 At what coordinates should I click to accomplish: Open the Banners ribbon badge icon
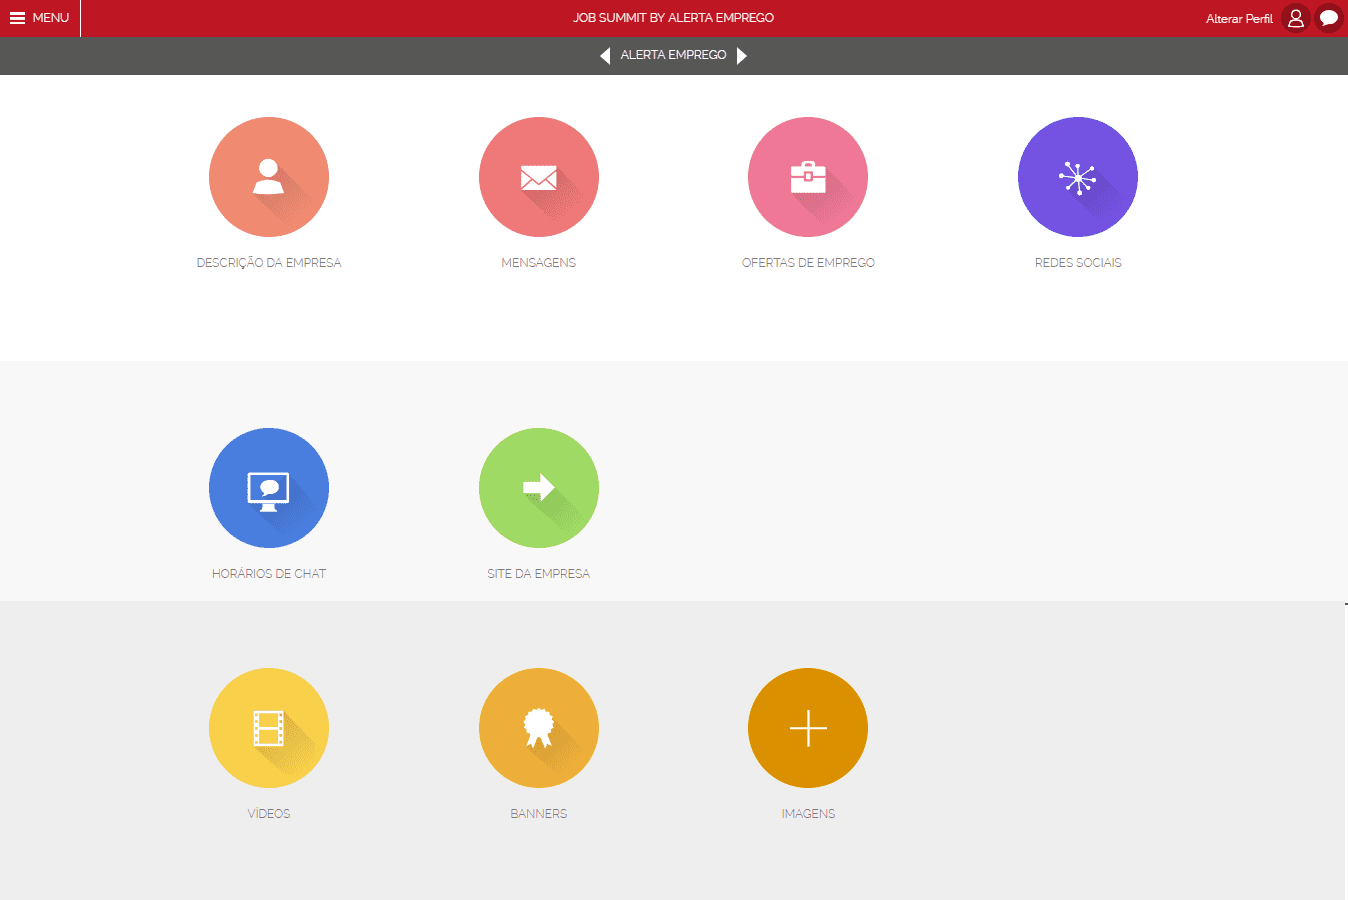point(539,728)
